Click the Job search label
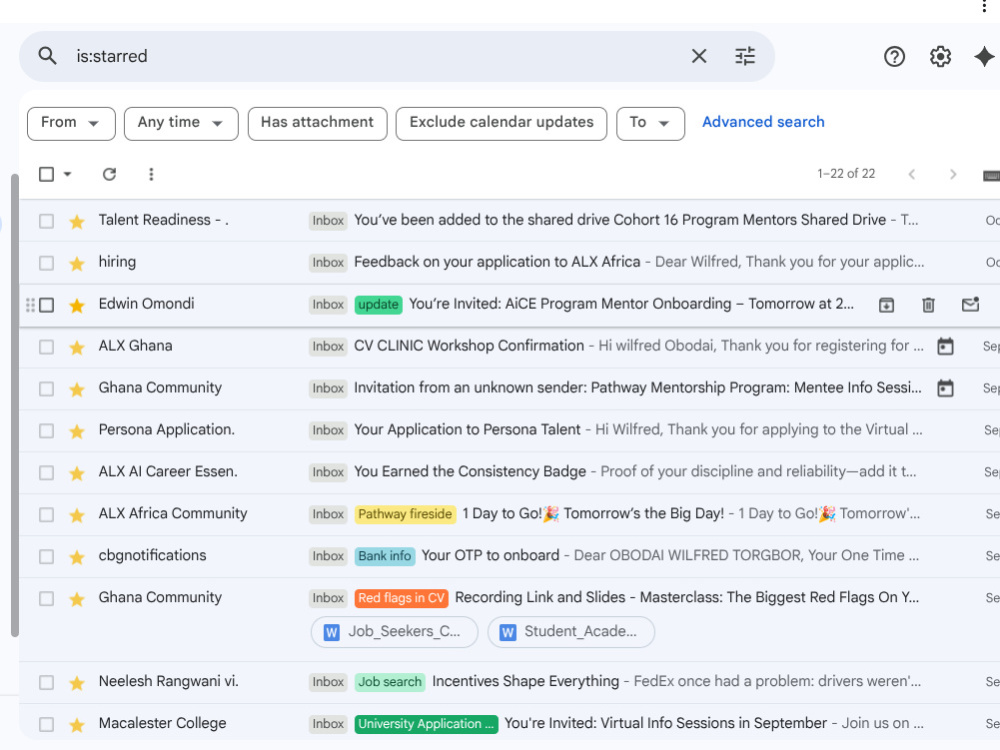Viewport: 1000px width, 750px height. tap(390, 682)
